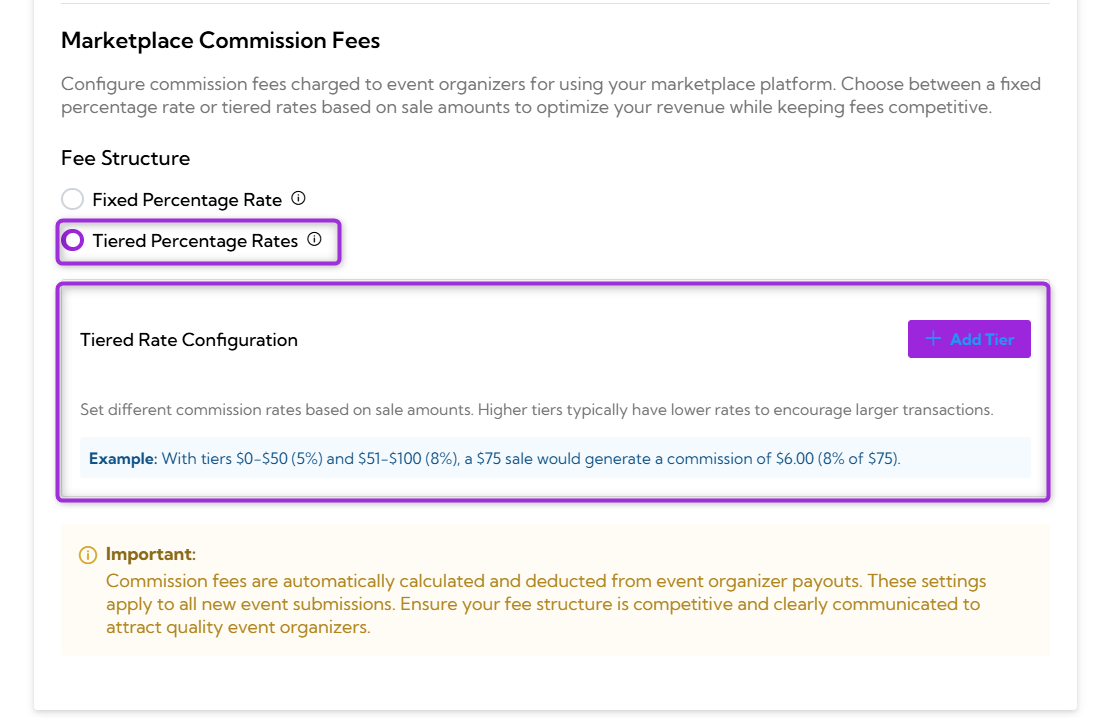Click the Important warning notice text

545,603
